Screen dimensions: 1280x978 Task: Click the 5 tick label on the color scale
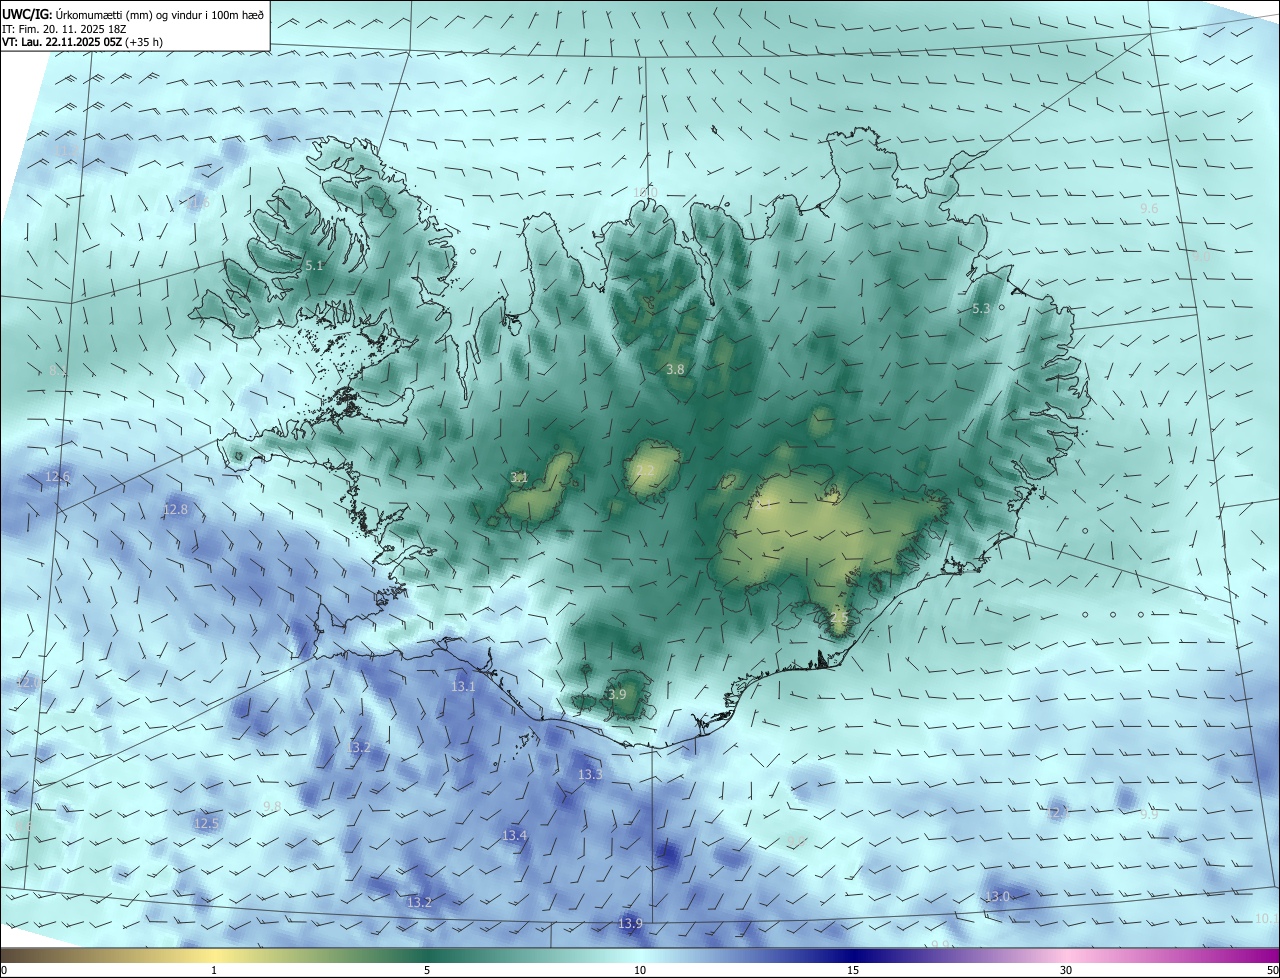click(x=427, y=970)
